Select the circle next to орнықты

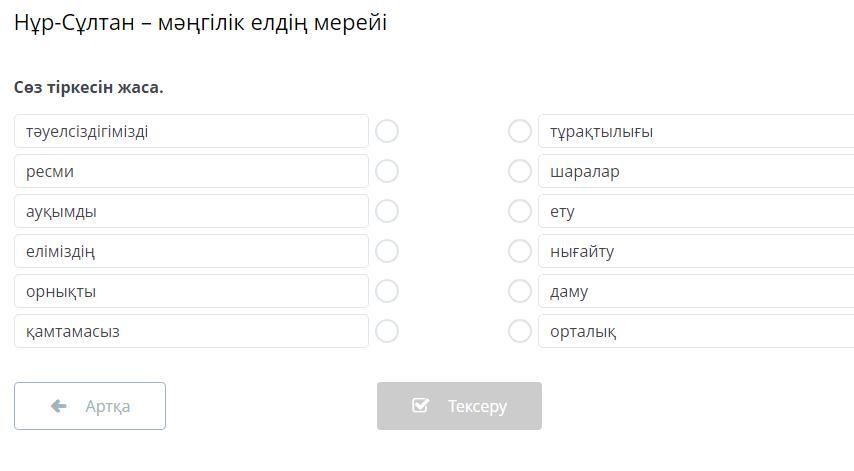387,291
